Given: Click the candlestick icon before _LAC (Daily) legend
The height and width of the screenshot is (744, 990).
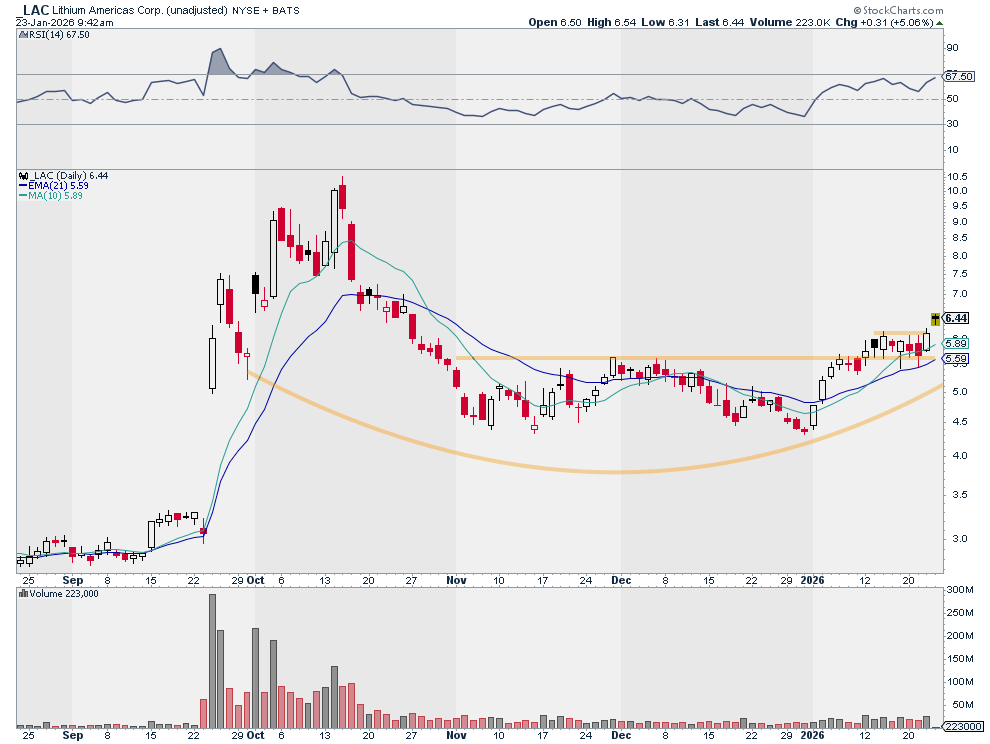Looking at the screenshot, I should (x=23, y=176).
